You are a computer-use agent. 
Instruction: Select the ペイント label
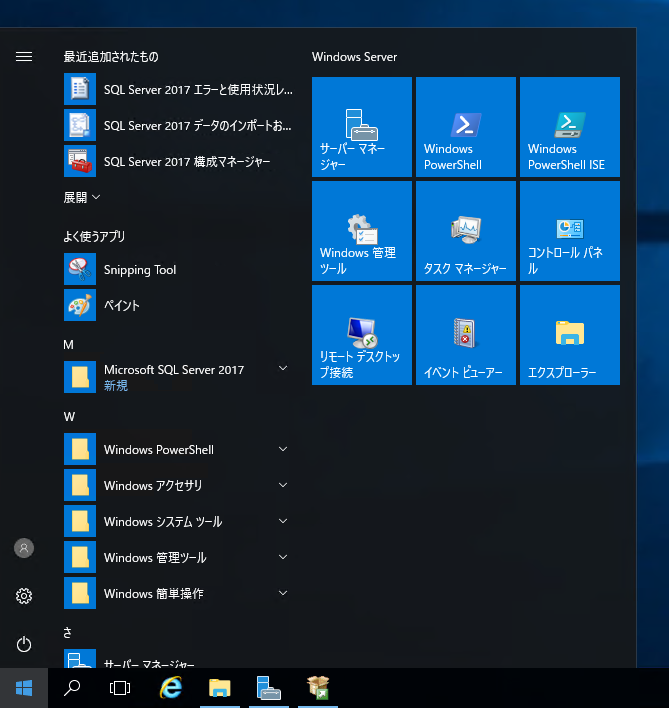[x=121, y=306]
